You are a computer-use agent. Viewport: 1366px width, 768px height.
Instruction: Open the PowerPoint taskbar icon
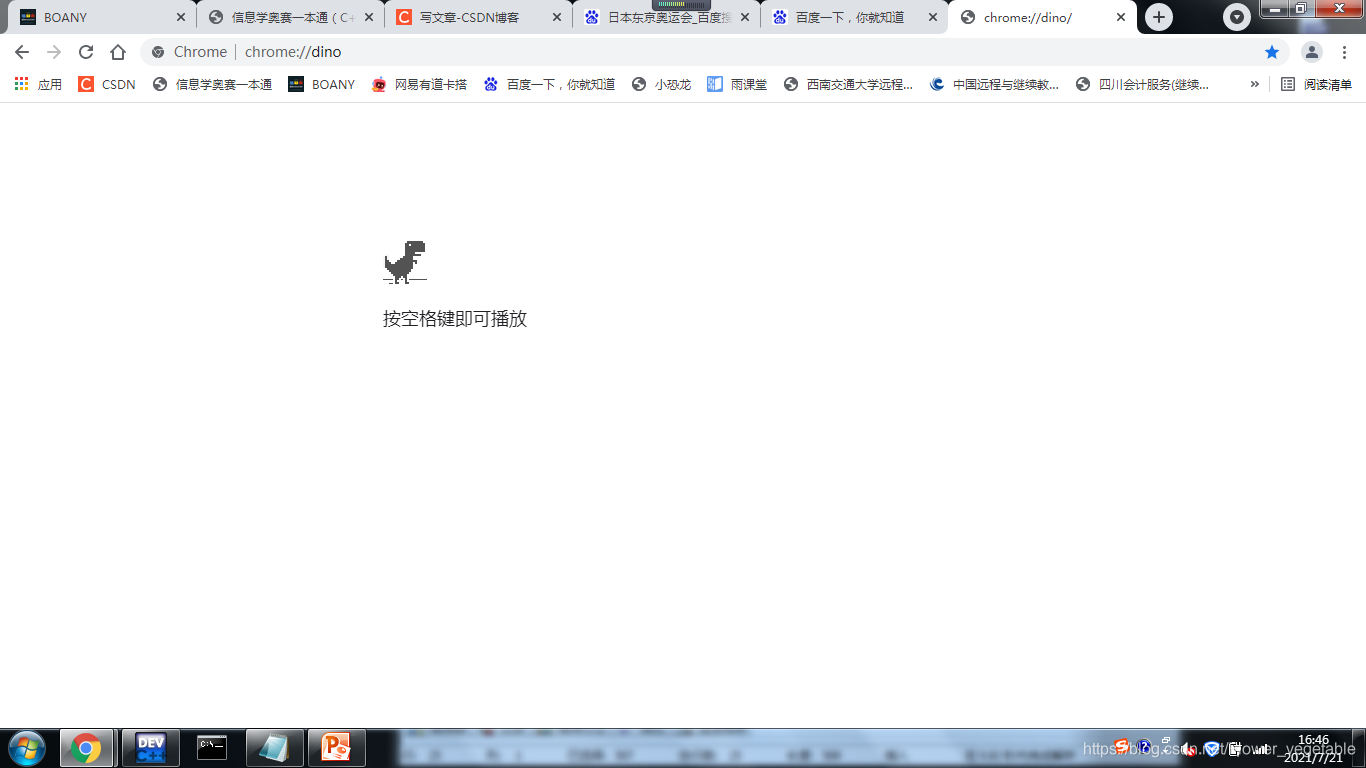coord(336,748)
